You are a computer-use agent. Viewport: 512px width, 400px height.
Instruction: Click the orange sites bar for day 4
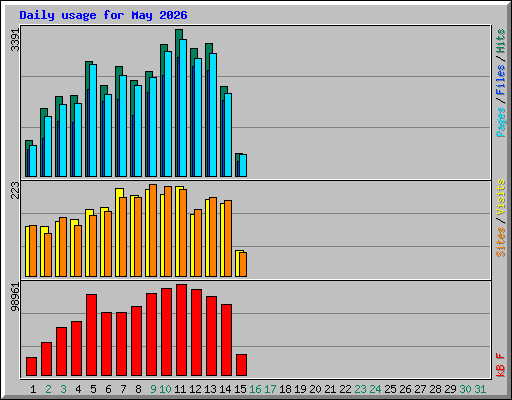[78, 251]
